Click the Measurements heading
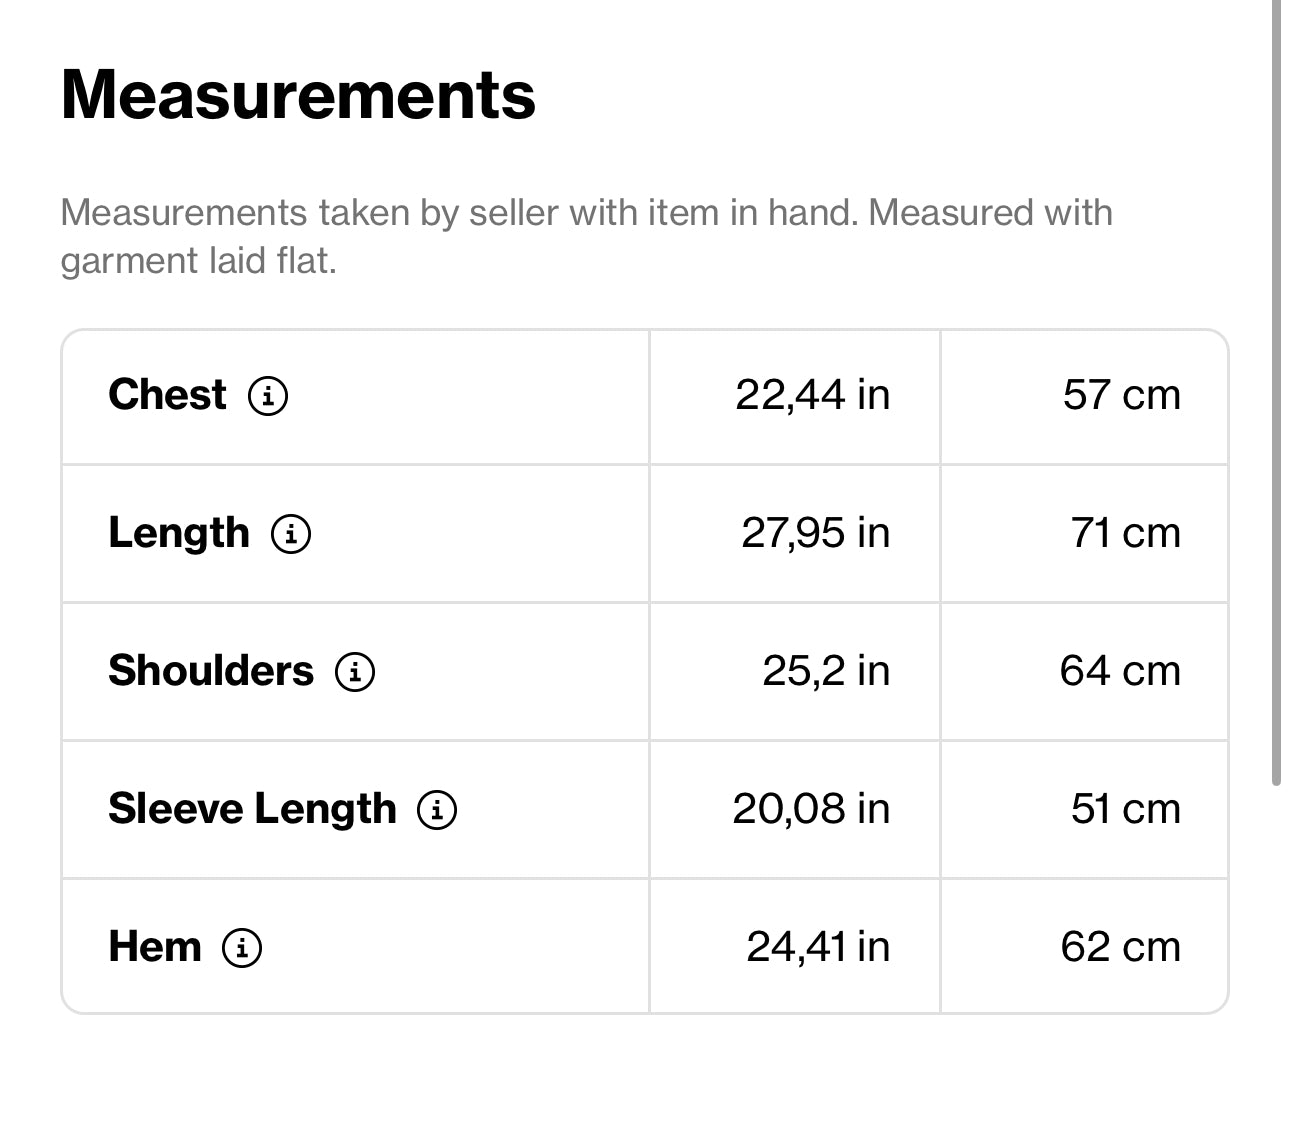This screenshot has width=1290, height=1134. pyautogui.click(x=298, y=95)
